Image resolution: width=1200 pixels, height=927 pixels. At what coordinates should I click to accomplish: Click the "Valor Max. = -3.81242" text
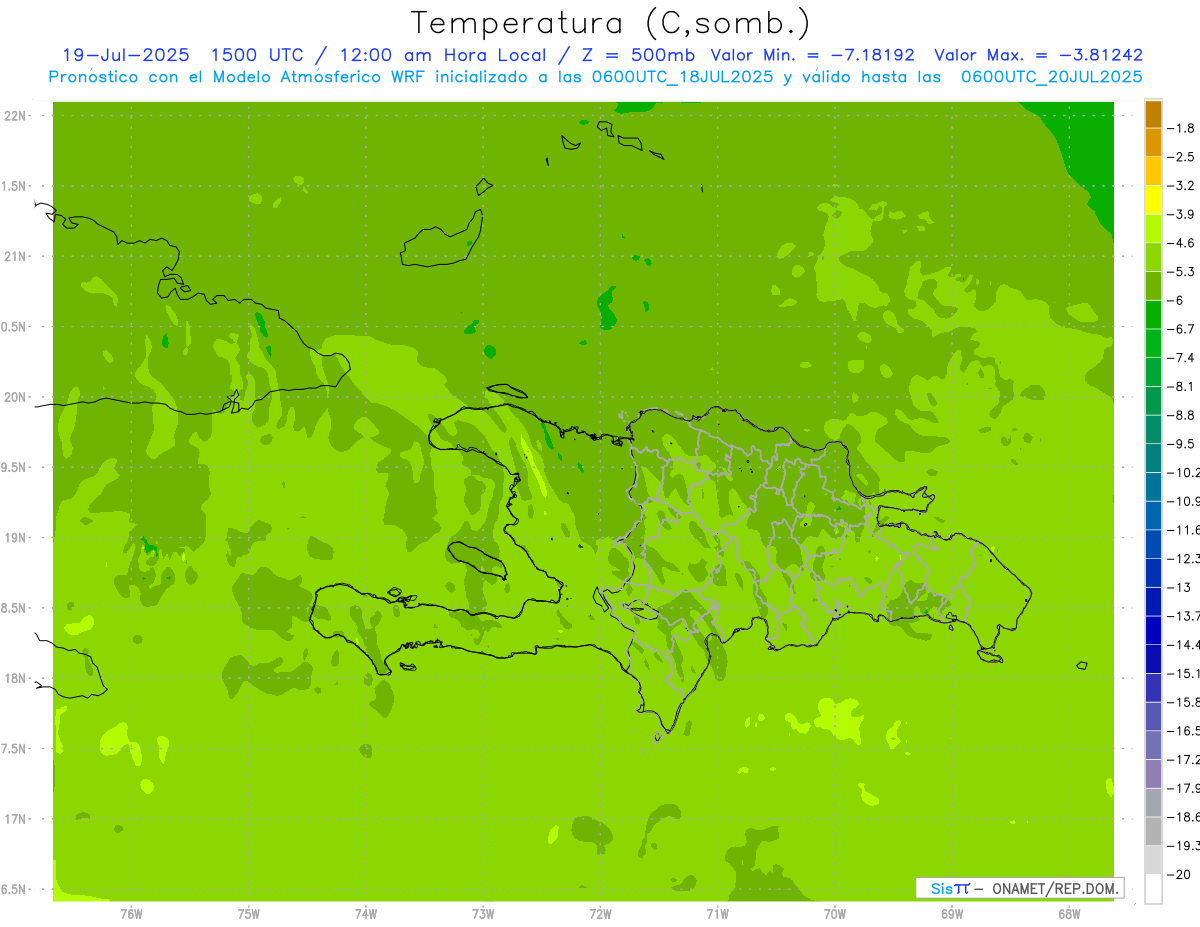coord(1038,55)
